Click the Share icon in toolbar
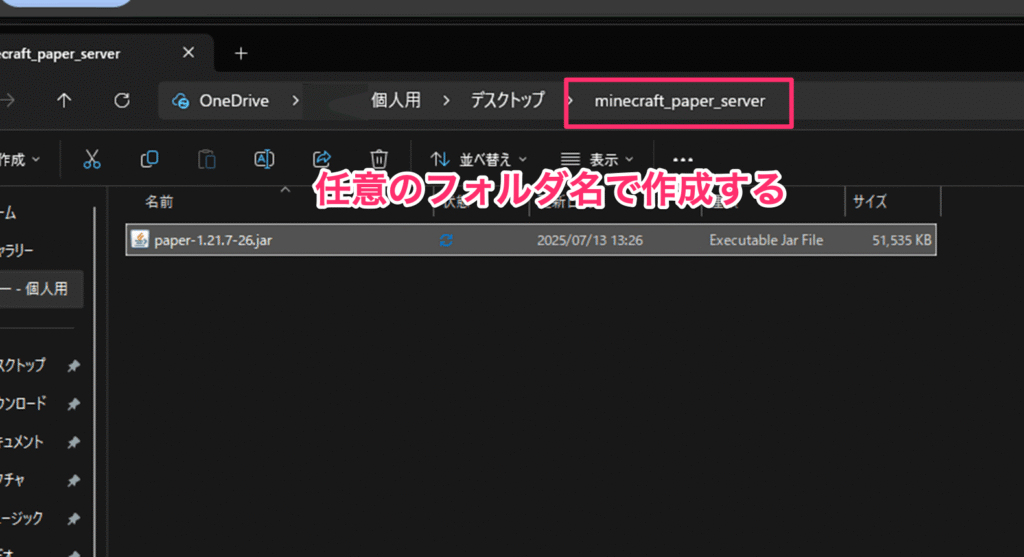Image resolution: width=1024 pixels, height=557 pixels. click(x=322, y=159)
